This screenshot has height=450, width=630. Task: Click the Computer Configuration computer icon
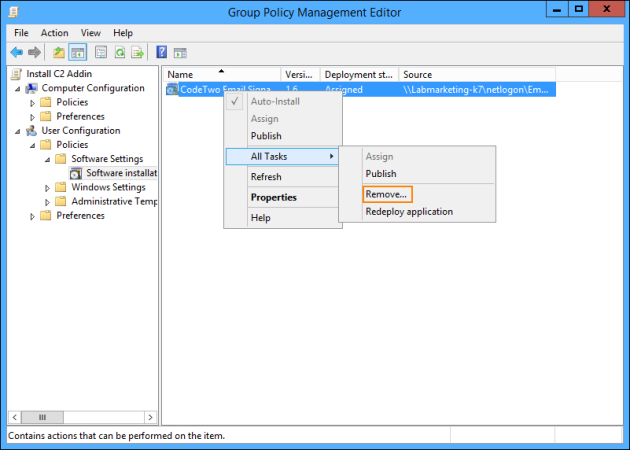pyautogui.click(x=31, y=88)
